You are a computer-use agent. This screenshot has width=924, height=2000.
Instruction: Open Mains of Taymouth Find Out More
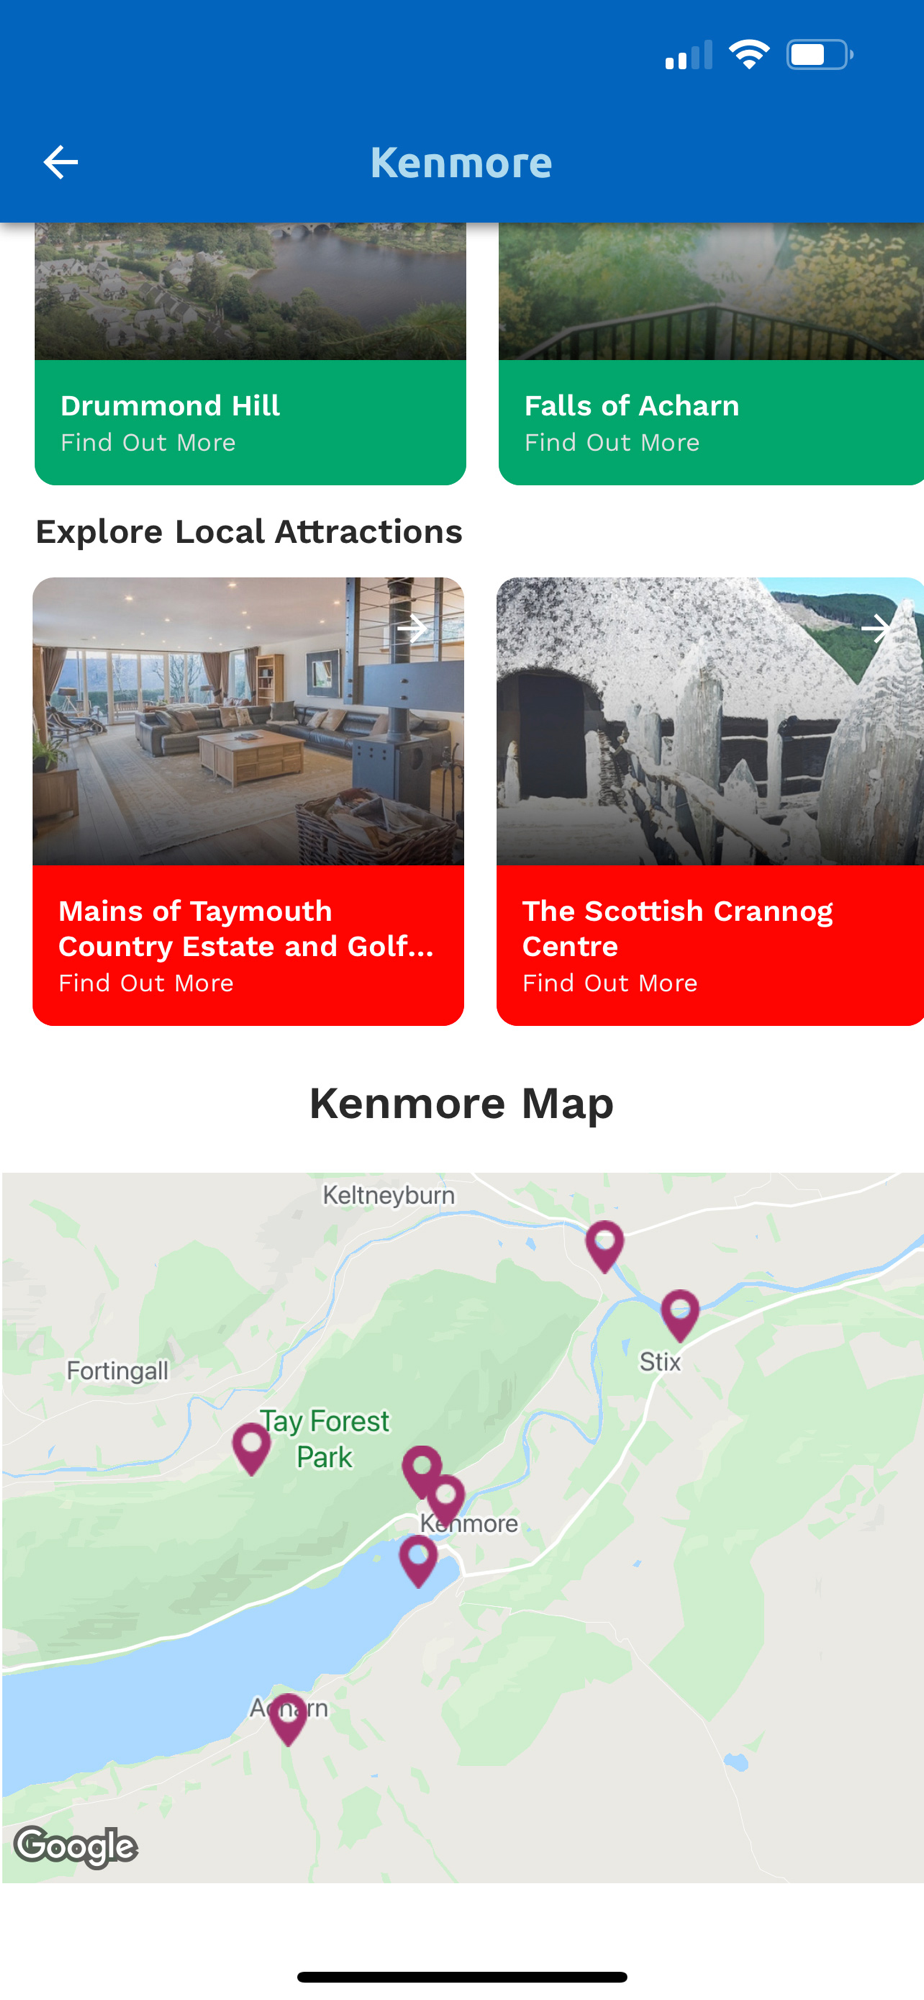[146, 983]
